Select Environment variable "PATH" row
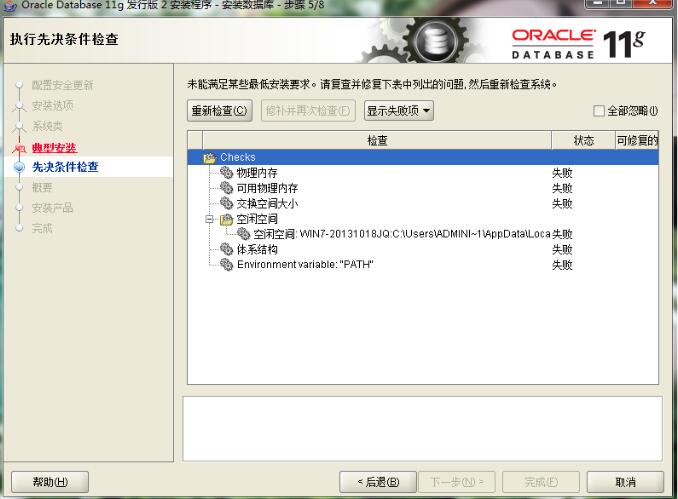This screenshot has width=678, height=499. (x=423, y=264)
